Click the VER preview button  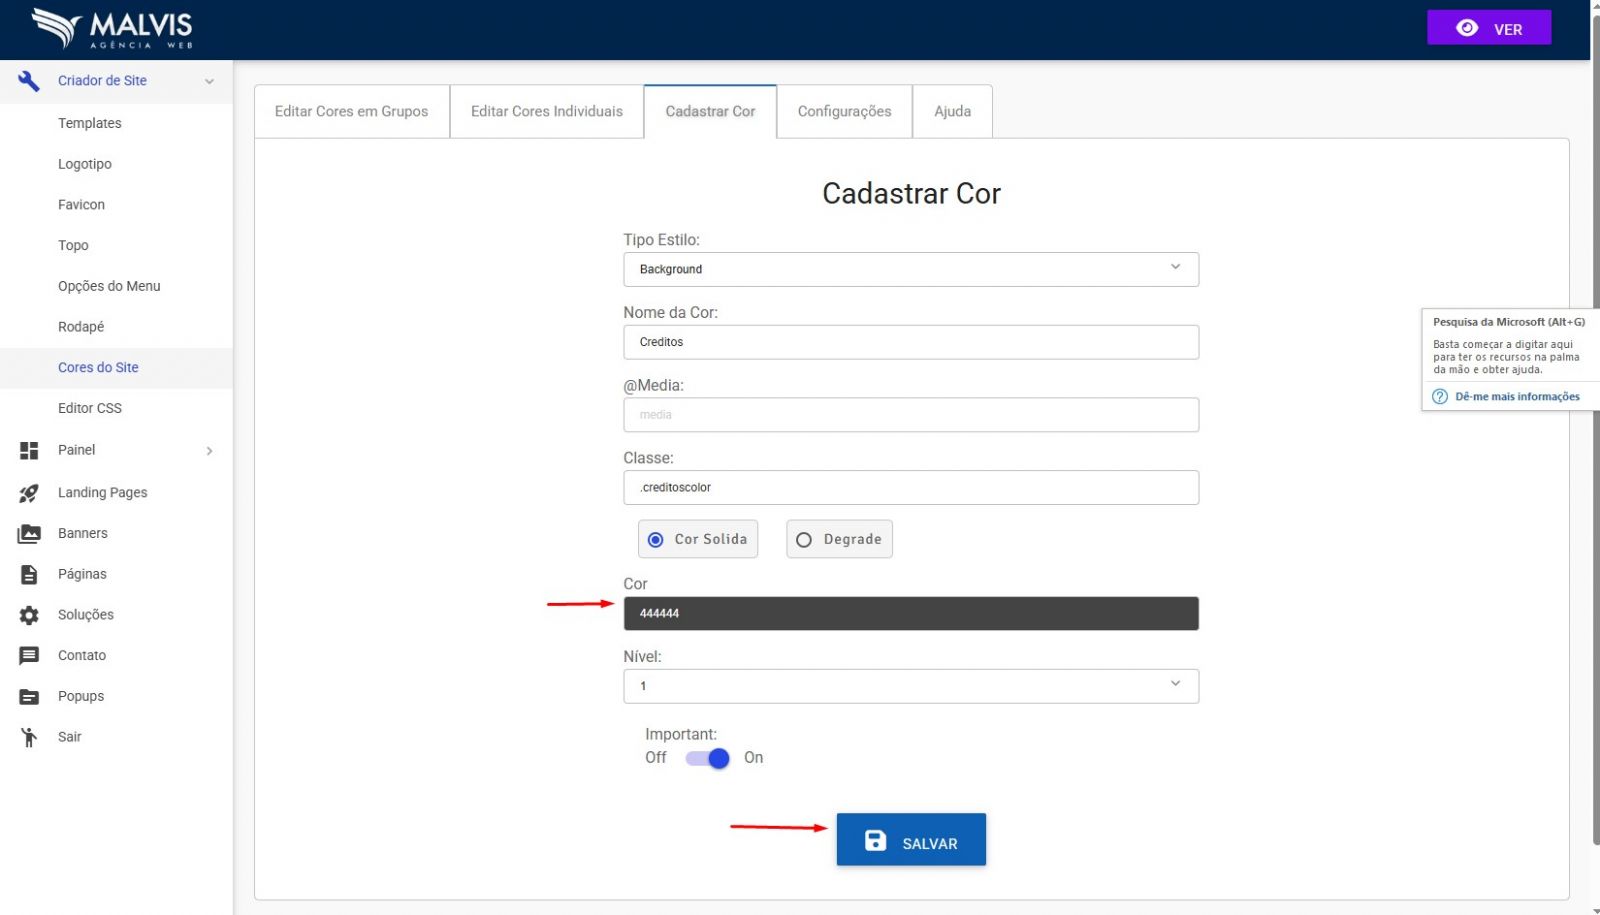click(1488, 28)
